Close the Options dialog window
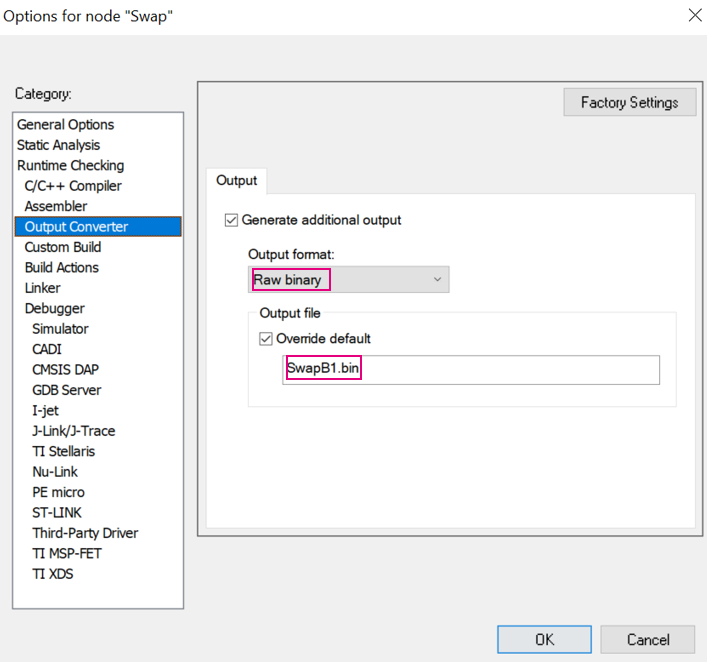This screenshot has width=707, height=662. click(695, 15)
